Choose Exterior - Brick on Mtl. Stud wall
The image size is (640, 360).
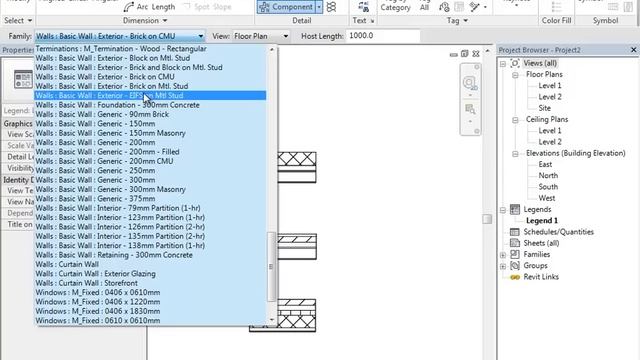pos(150,86)
